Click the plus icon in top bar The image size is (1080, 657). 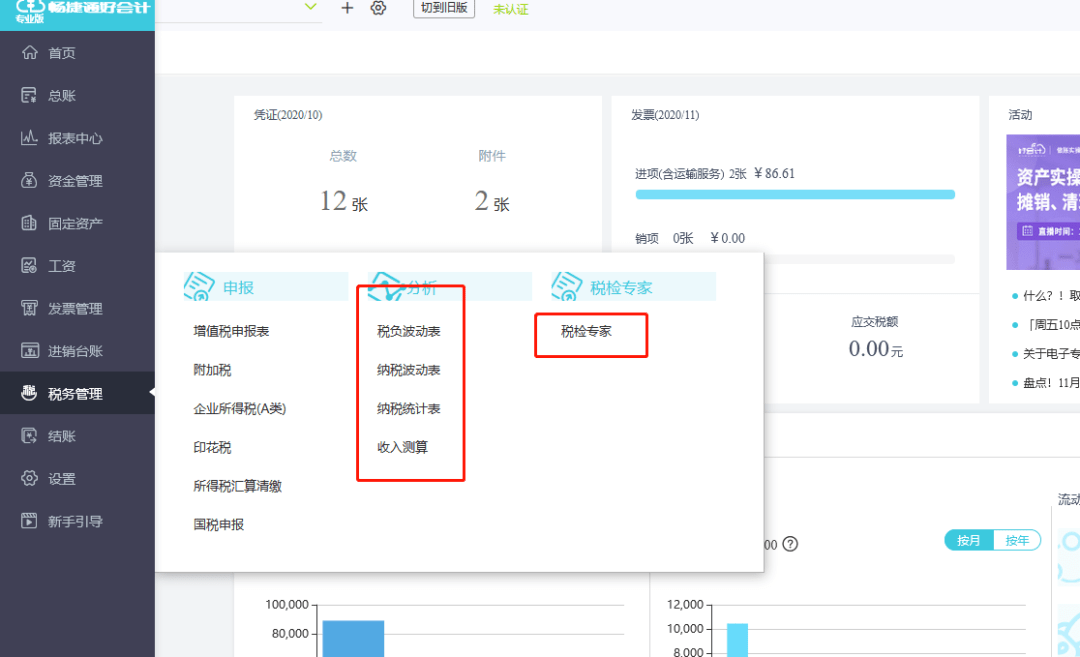click(x=347, y=8)
